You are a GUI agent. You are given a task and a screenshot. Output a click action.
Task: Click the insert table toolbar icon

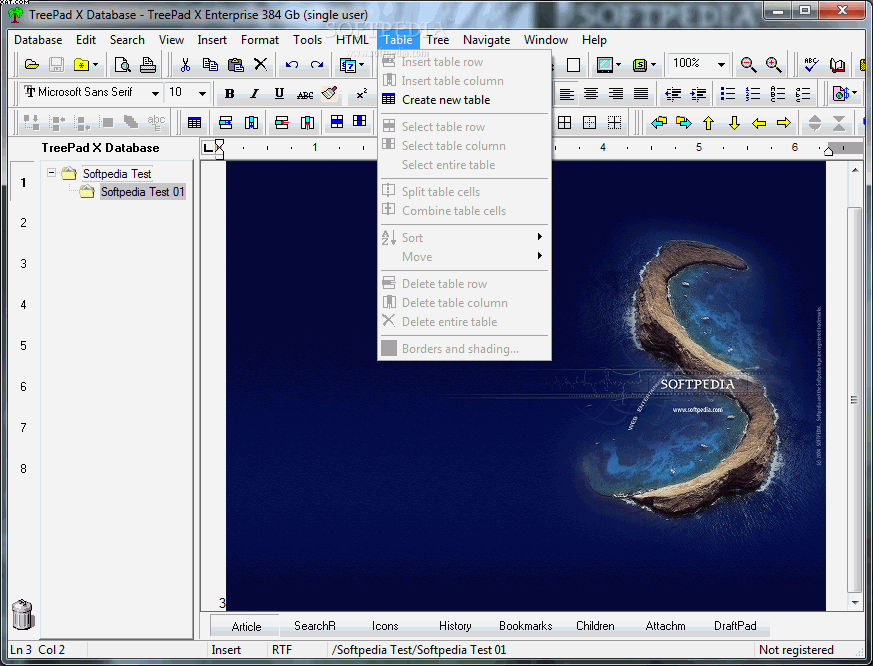point(194,123)
